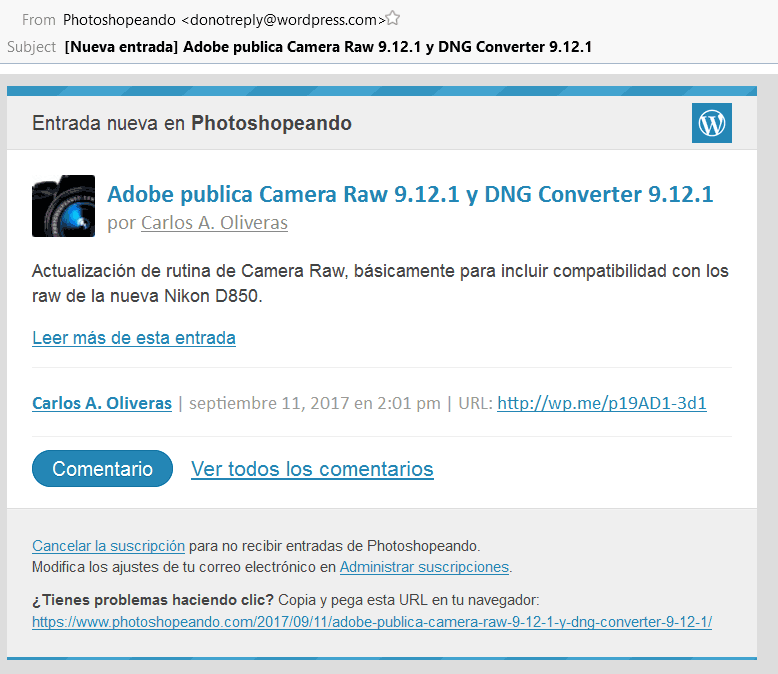Open 'Ver todos los comentarios' link
The height and width of the screenshot is (674, 778).
tap(312, 469)
